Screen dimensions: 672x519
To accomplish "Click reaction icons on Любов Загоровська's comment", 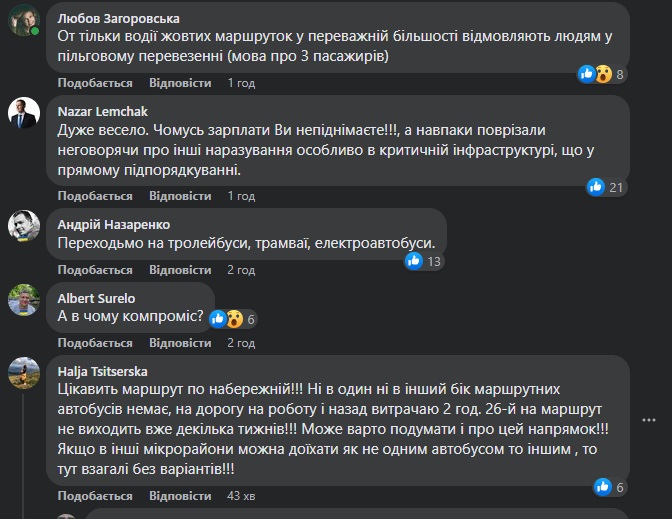I will pyautogui.click(x=595, y=74).
